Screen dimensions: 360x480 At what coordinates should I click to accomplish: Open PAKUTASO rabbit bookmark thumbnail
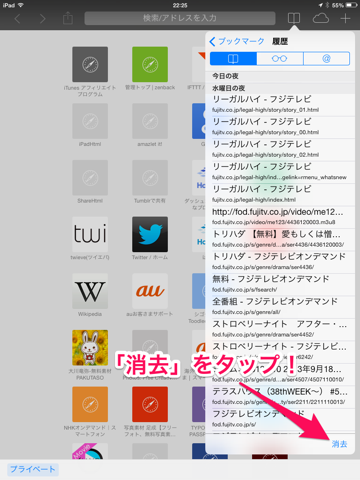point(90,348)
